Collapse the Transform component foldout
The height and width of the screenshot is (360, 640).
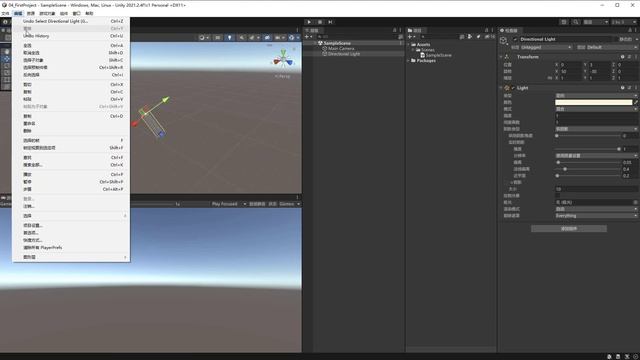coord(501,57)
